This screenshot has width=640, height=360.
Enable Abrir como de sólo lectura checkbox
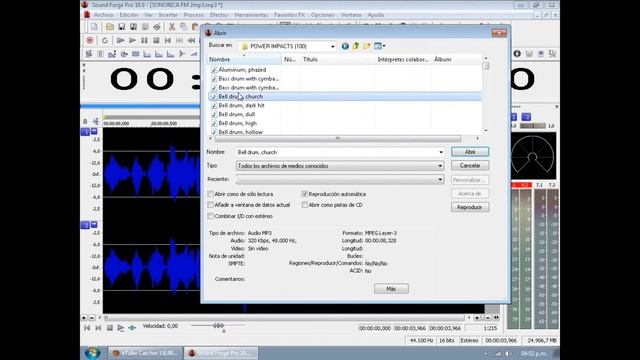(211, 194)
